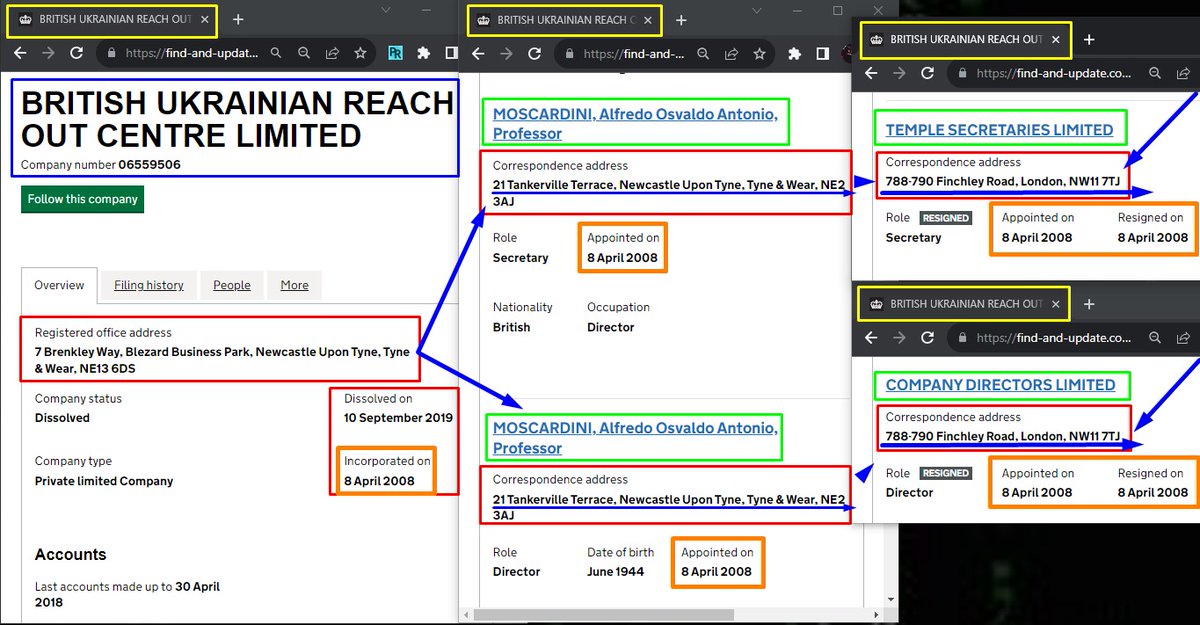Open Extensions puzzle icon in overview window
Viewport: 1200px width, 625px height.
click(x=424, y=54)
